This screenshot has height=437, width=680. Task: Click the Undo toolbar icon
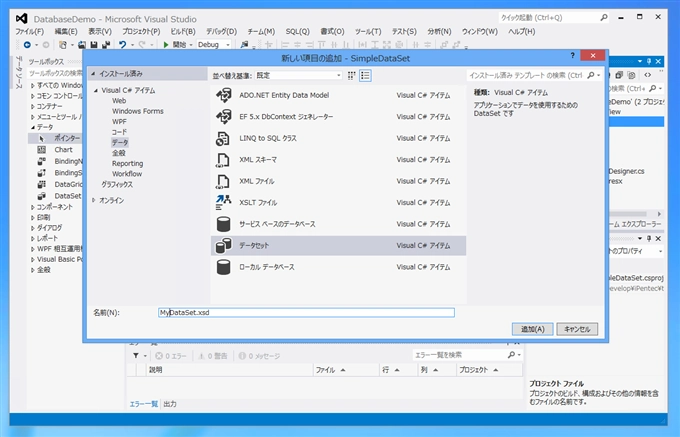tap(122, 44)
